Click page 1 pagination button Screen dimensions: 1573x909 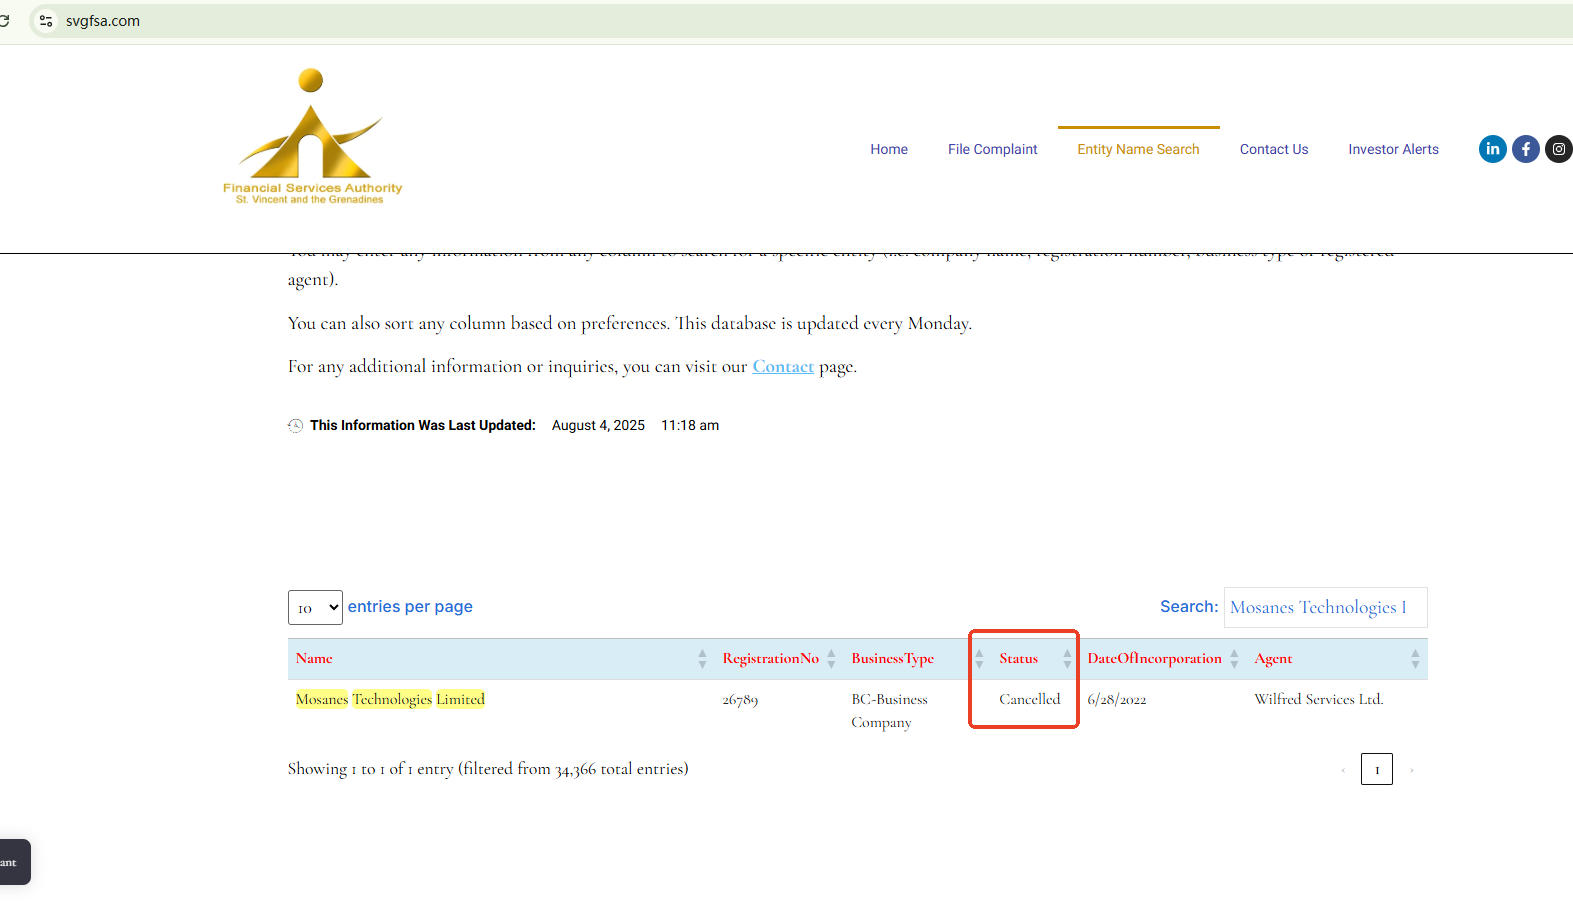click(1377, 769)
